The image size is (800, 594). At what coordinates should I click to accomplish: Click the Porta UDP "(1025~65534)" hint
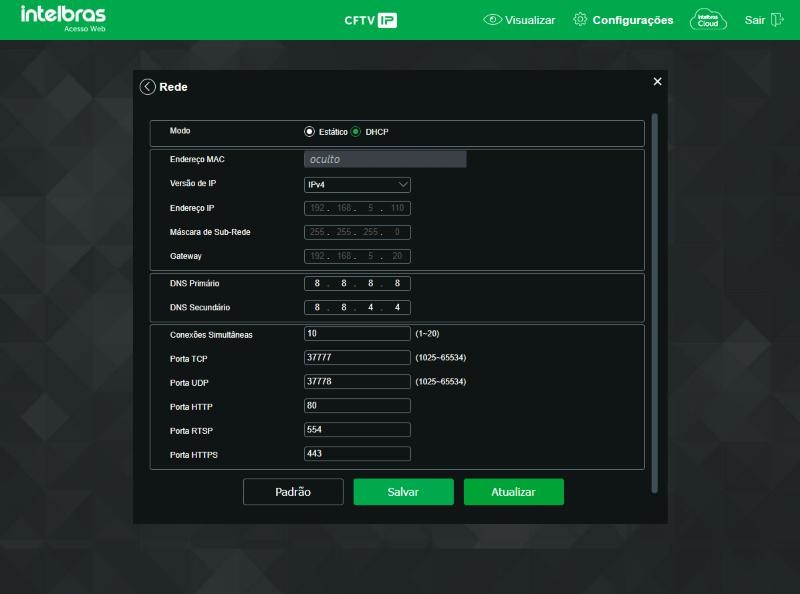(441, 381)
